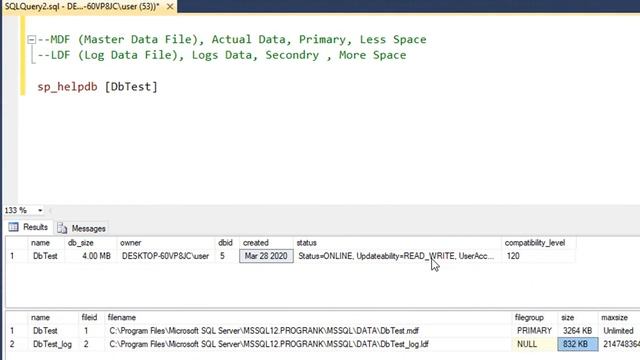Switch to the Results tab
Viewport: 640px width, 360px height.
(x=29, y=227)
